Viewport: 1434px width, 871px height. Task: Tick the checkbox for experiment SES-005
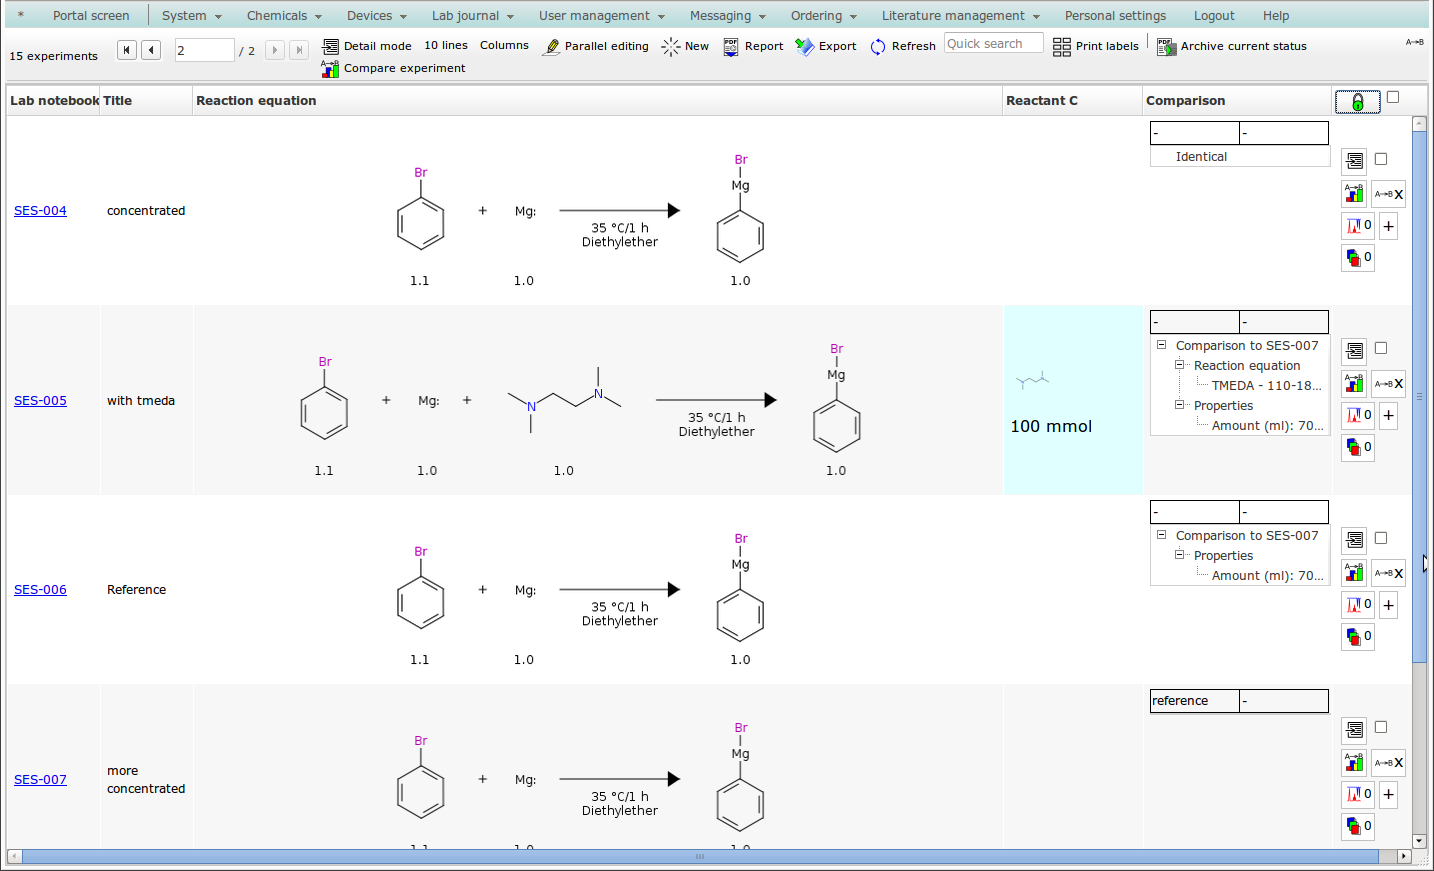tap(1381, 348)
